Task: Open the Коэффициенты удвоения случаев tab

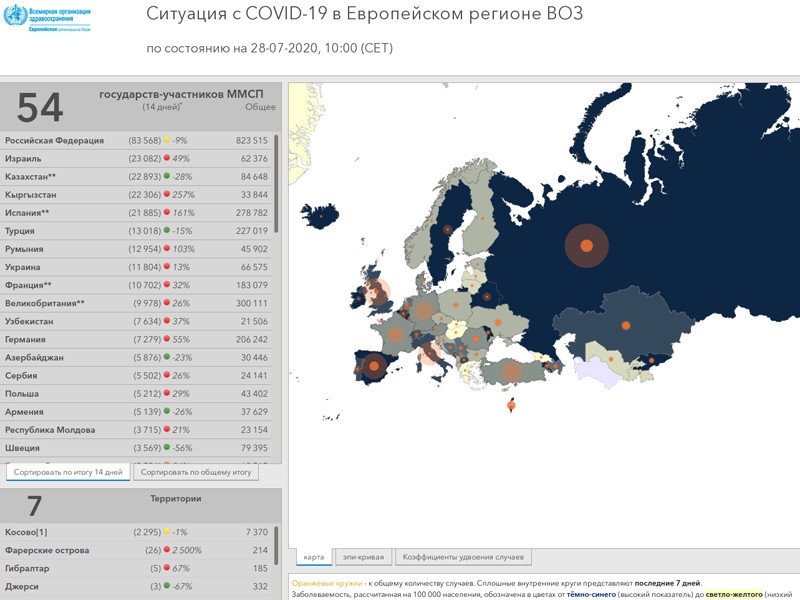Action: 463,557
